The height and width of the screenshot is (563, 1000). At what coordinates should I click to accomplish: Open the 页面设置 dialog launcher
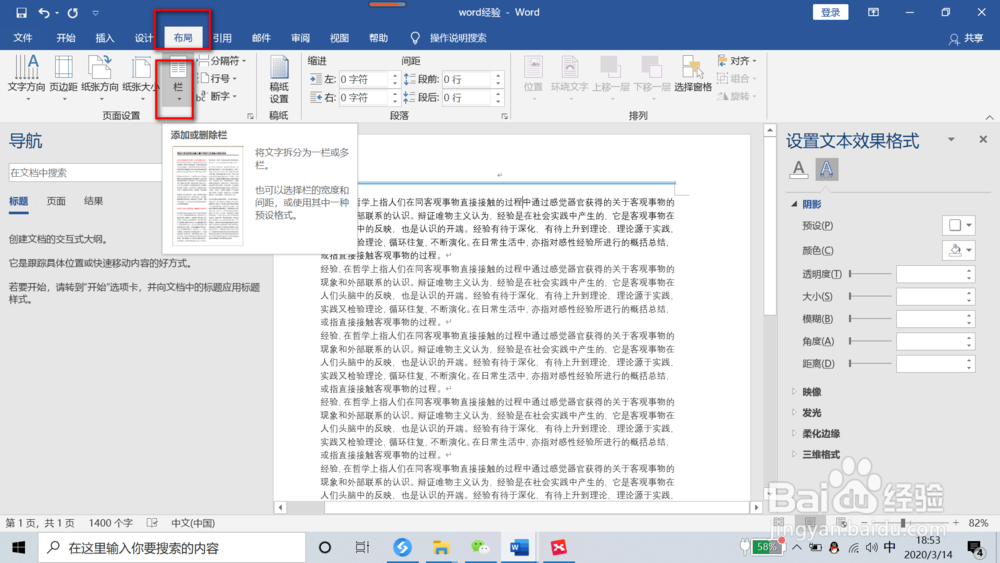(x=250, y=116)
